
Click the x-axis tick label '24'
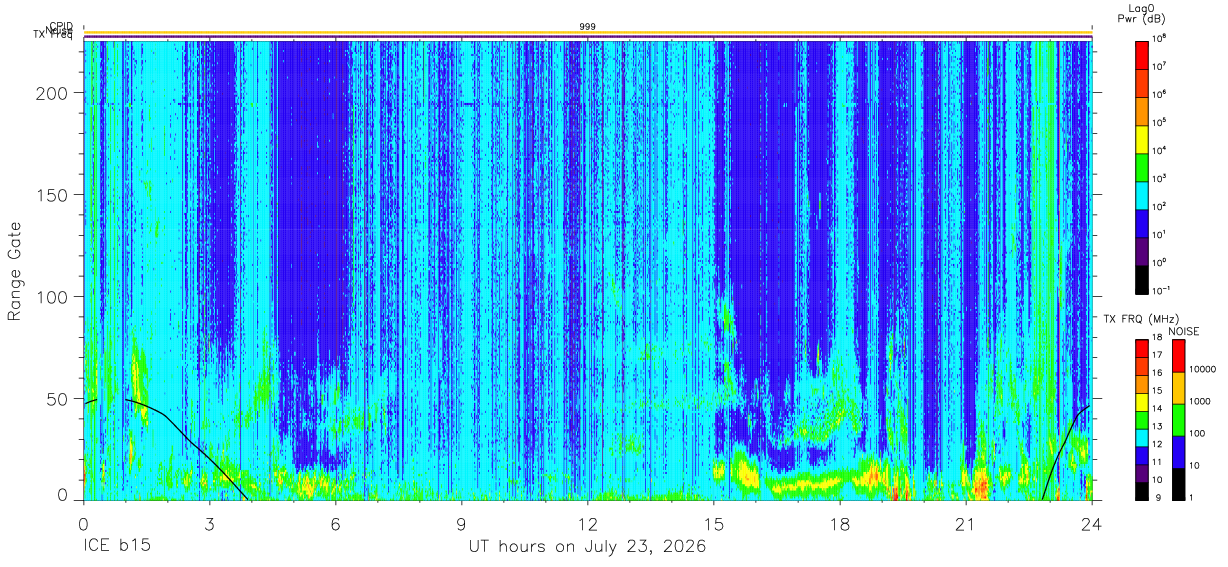1091,523
